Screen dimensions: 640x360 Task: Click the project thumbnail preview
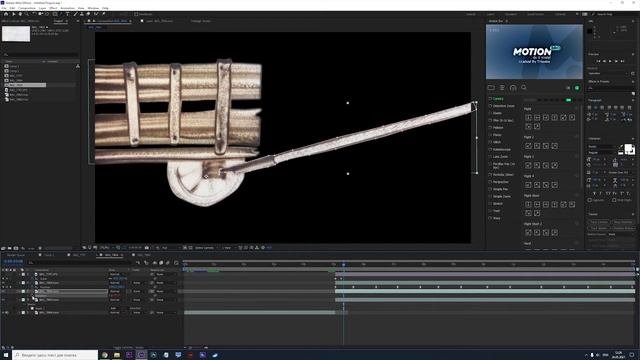click(x=16, y=34)
